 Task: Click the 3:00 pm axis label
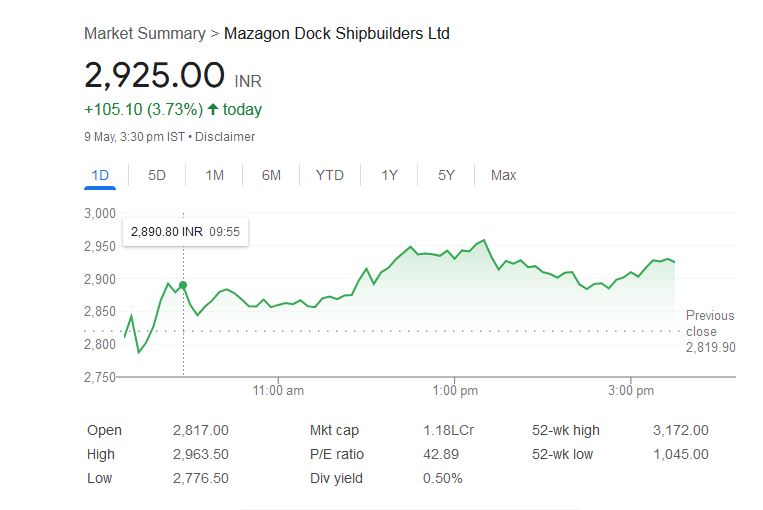(631, 391)
